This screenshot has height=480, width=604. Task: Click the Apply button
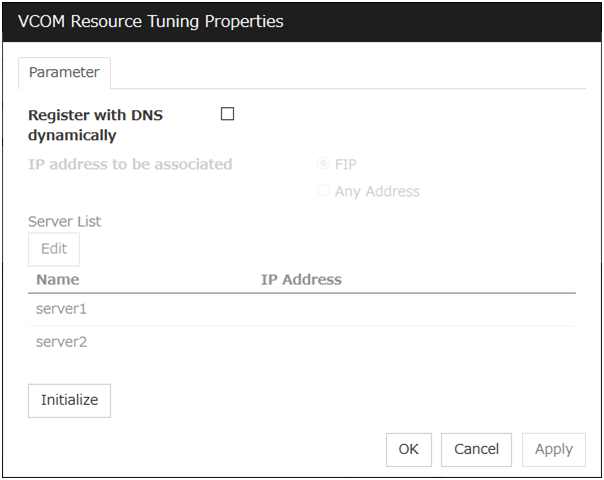[x=553, y=449]
